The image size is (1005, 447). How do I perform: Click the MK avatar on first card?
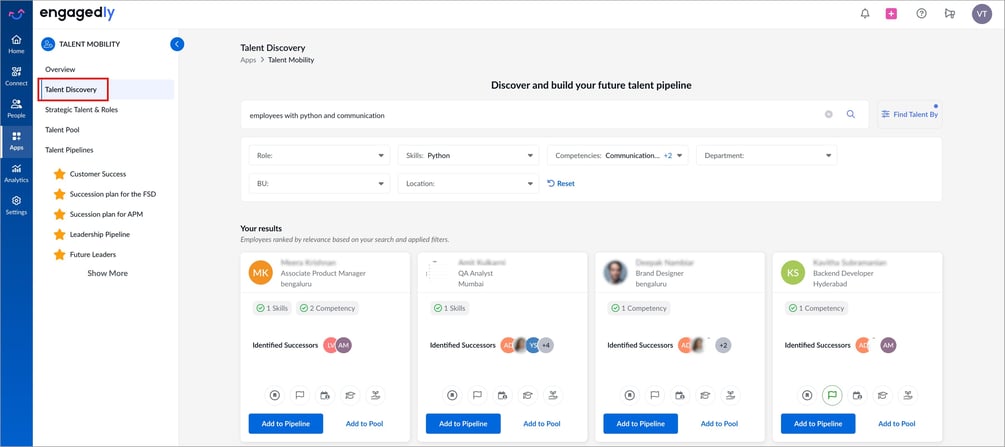coord(260,273)
